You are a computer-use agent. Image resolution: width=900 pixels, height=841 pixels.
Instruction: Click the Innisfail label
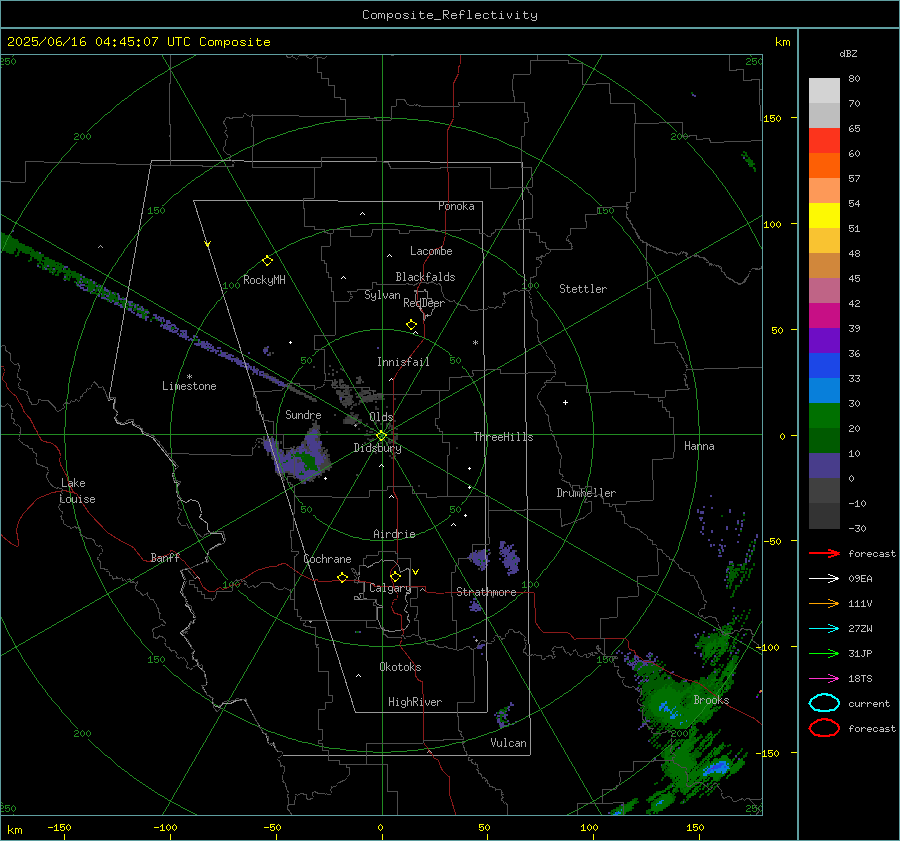pos(403,362)
